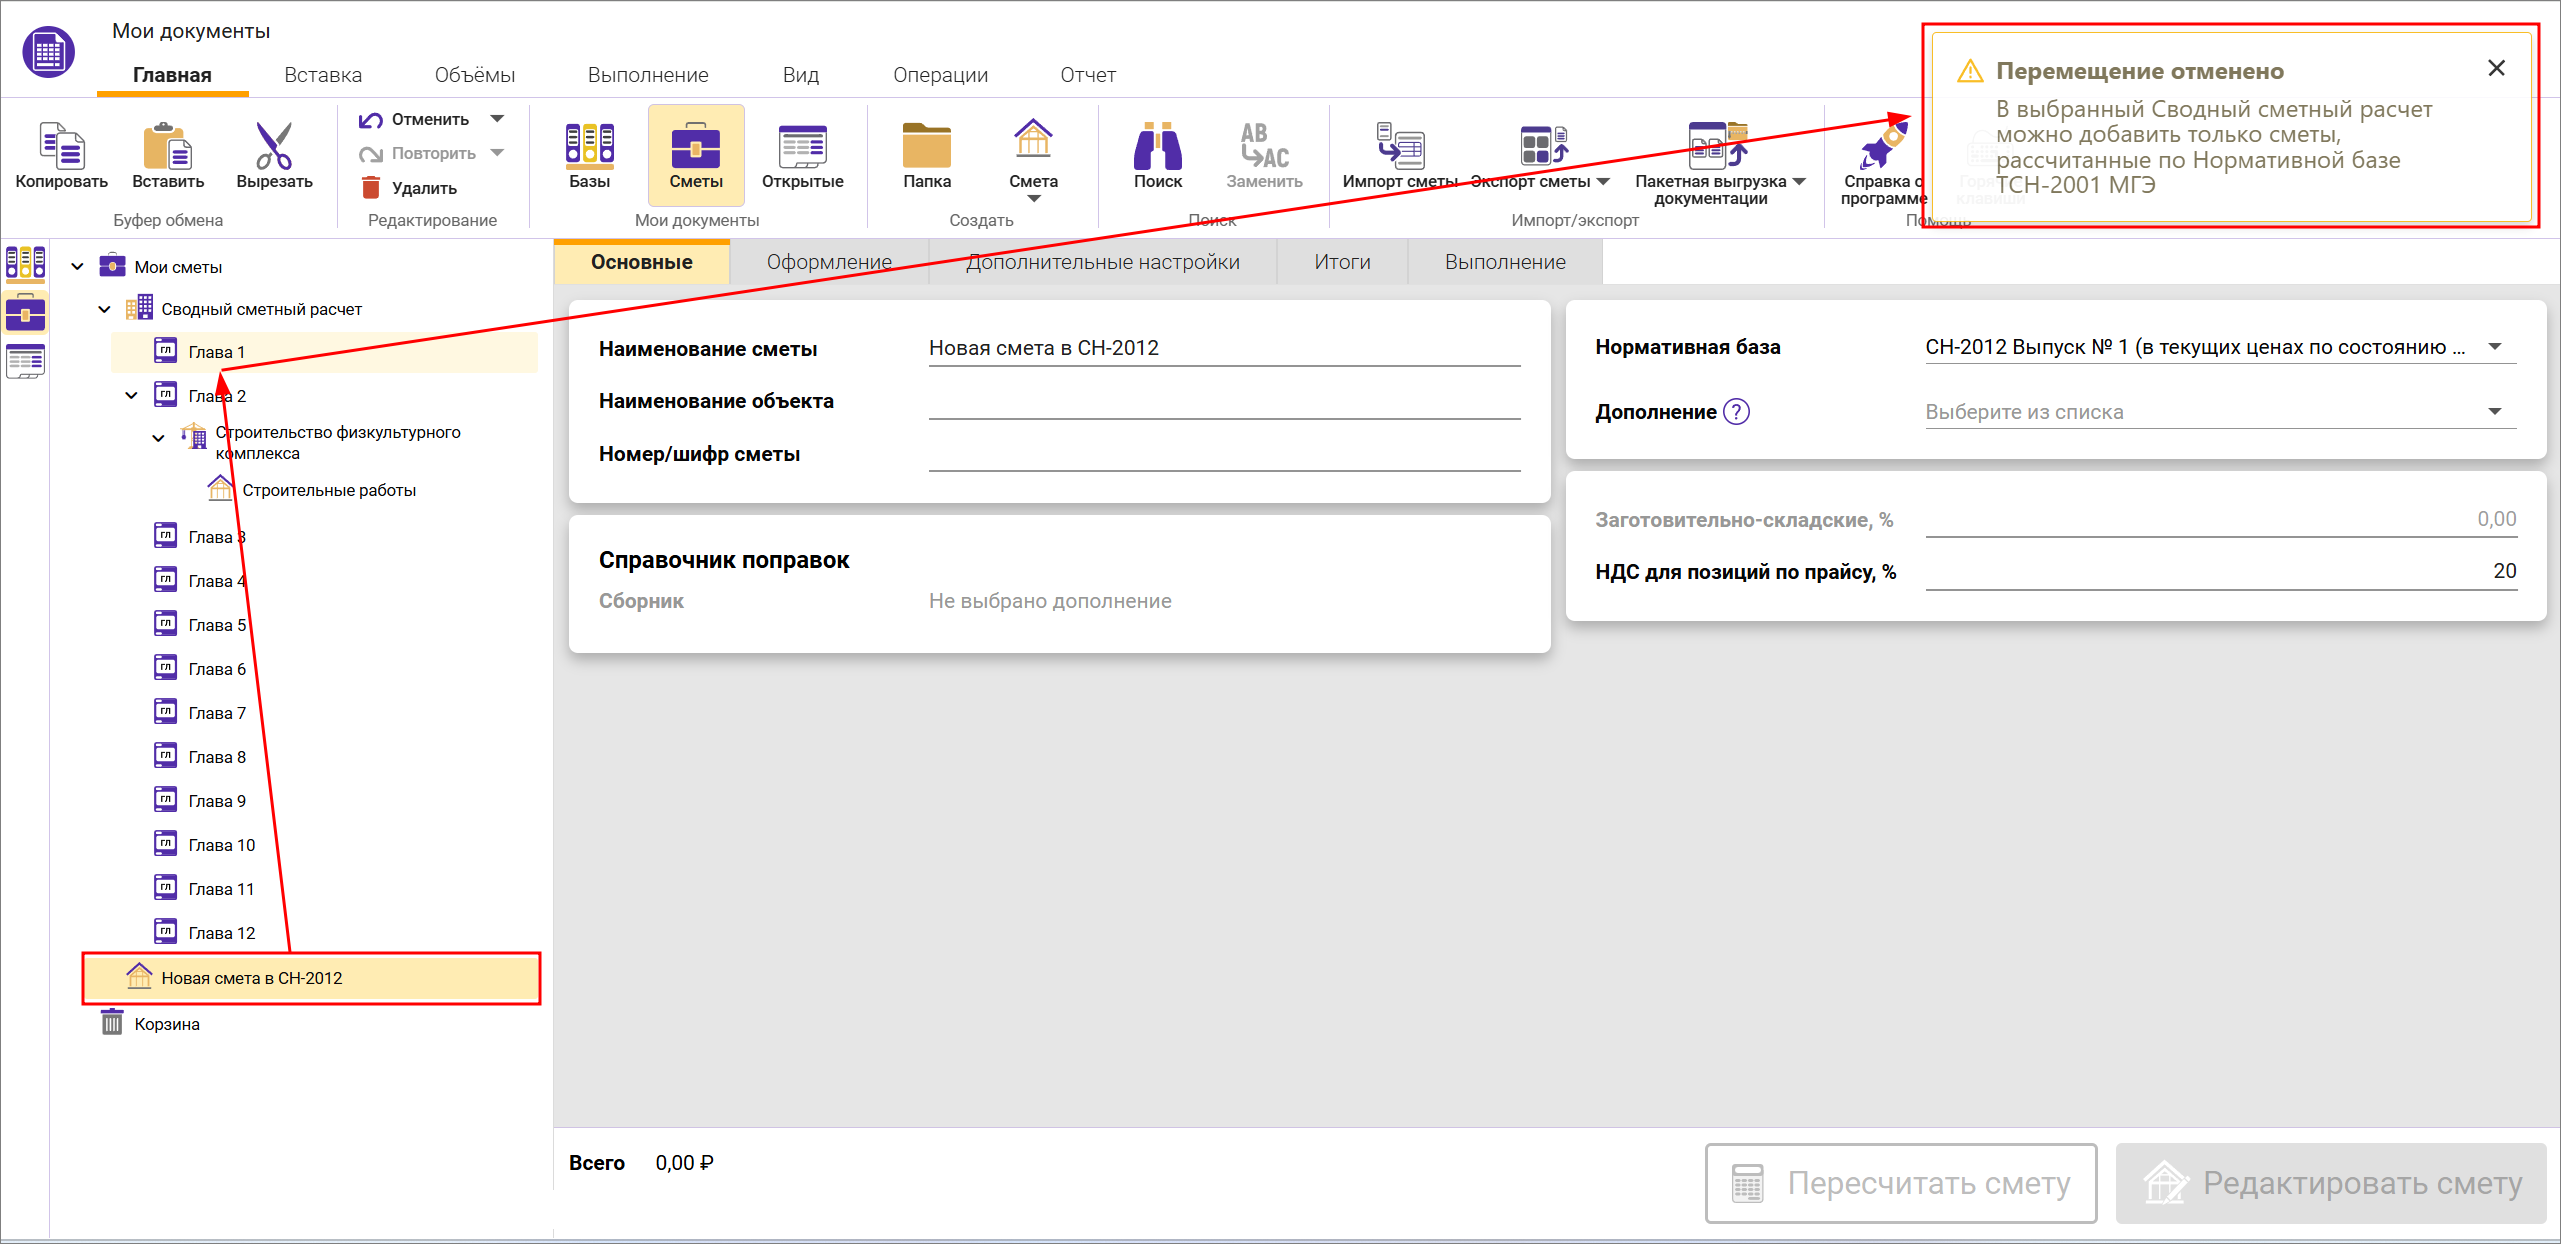Switch to the Операции ribbon tab

(940, 75)
